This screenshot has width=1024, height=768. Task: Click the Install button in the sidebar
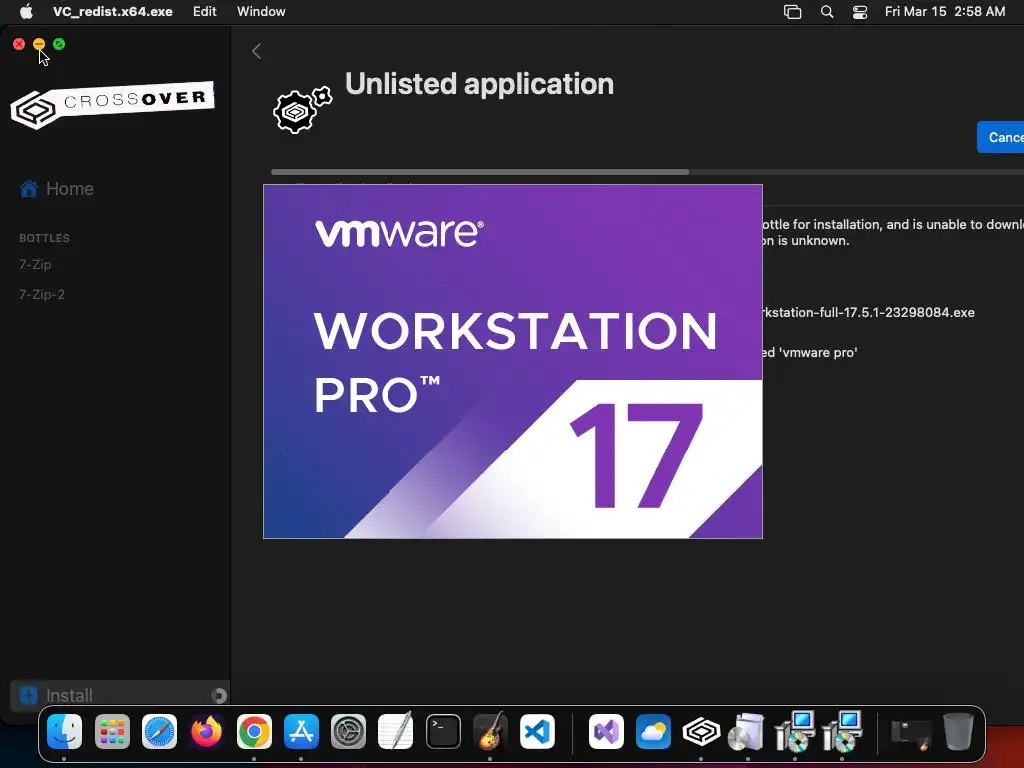point(120,696)
